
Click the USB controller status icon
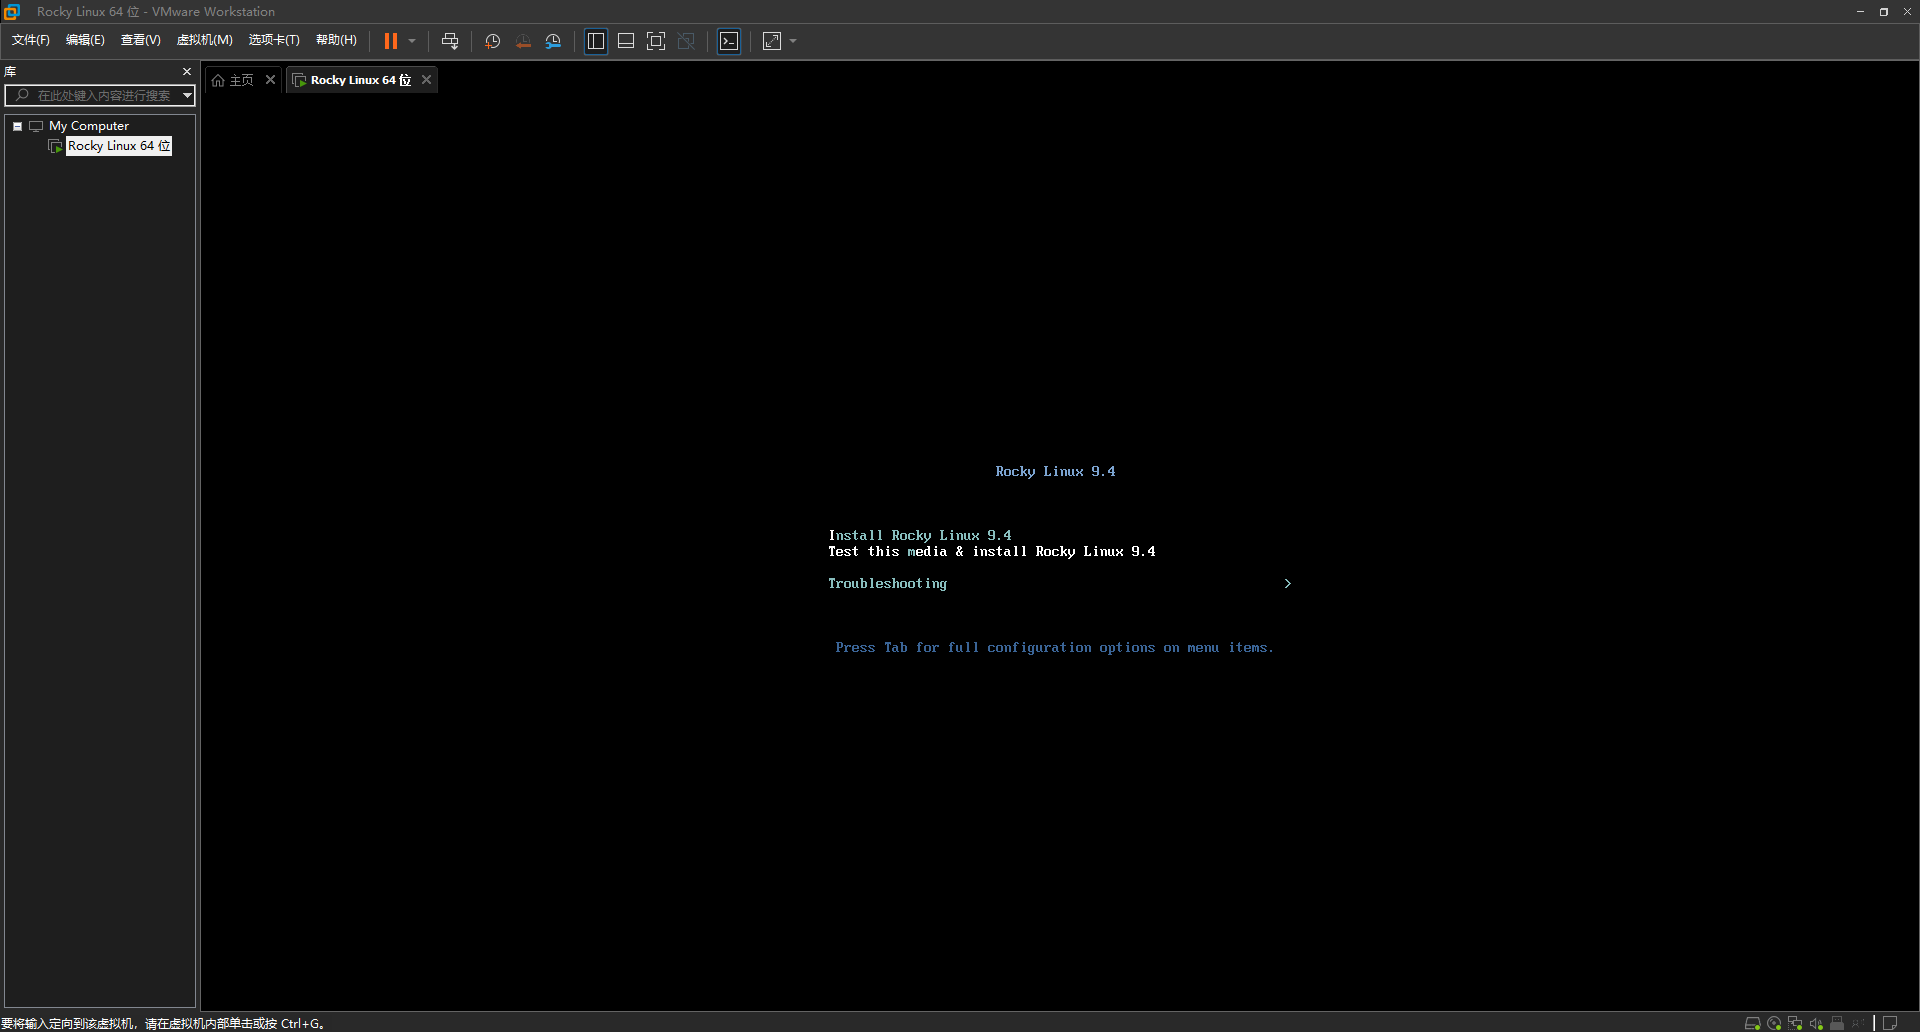[1837, 1023]
